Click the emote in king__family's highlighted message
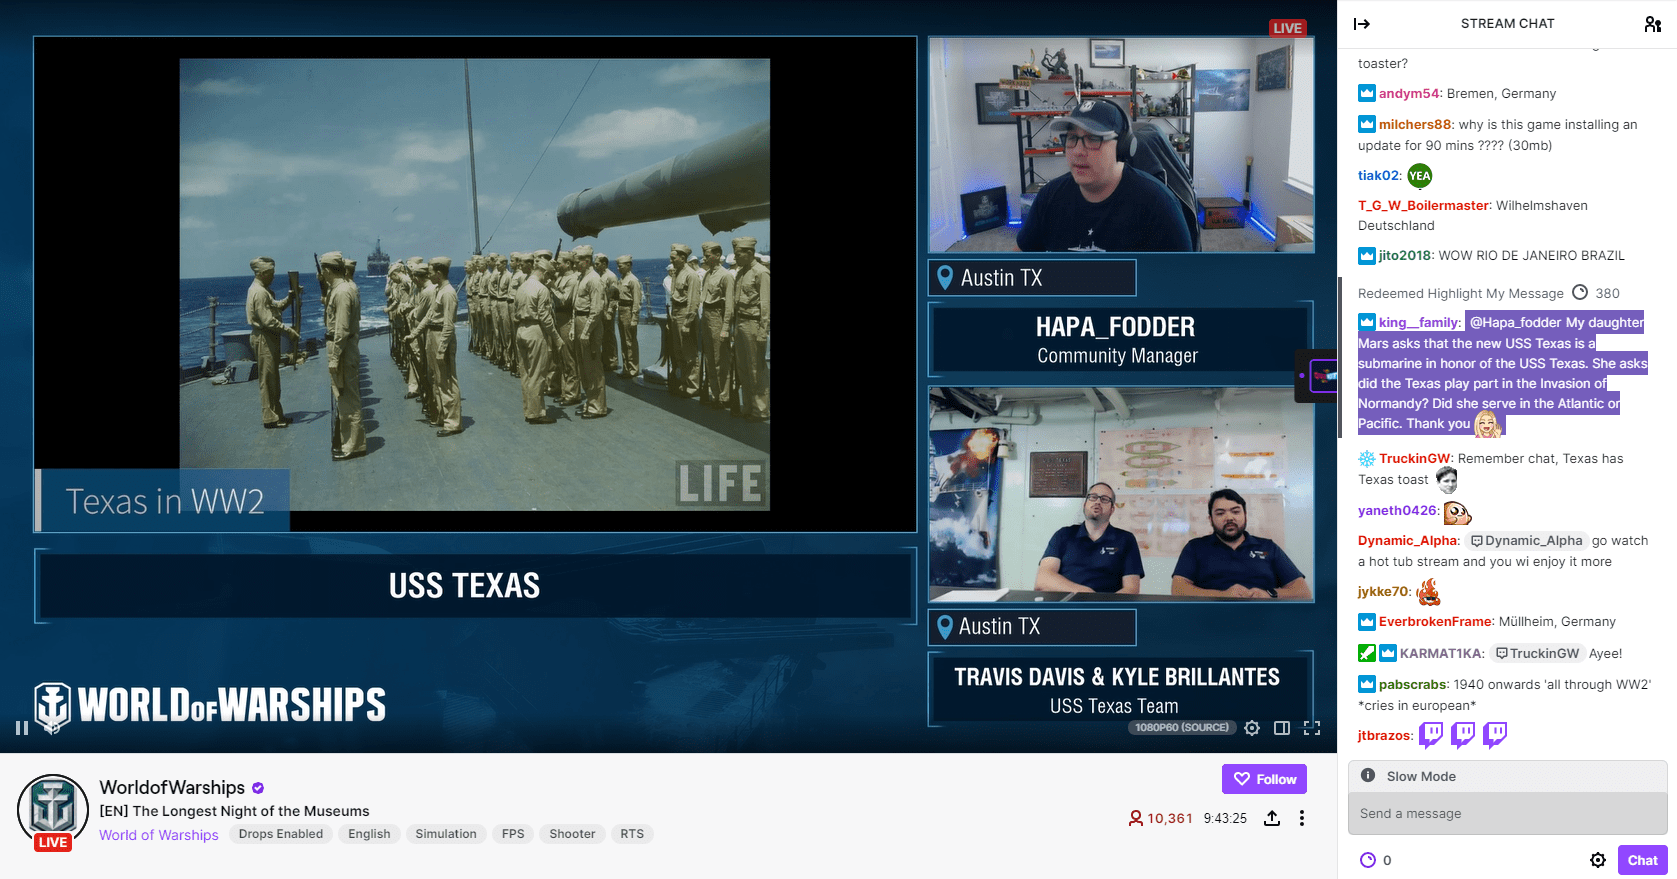 pyautogui.click(x=1488, y=424)
